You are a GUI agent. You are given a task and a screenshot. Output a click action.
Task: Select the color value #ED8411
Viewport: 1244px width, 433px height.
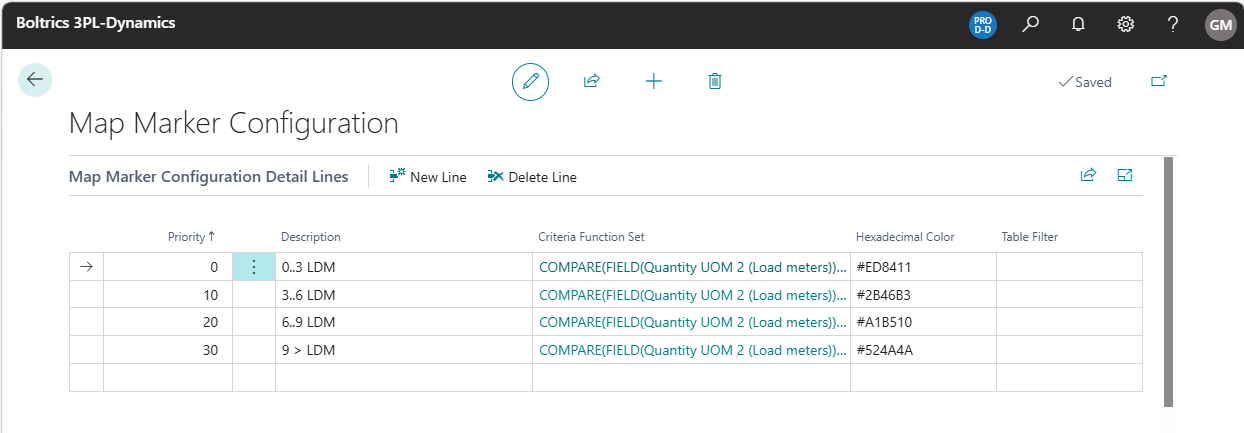pos(924,267)
